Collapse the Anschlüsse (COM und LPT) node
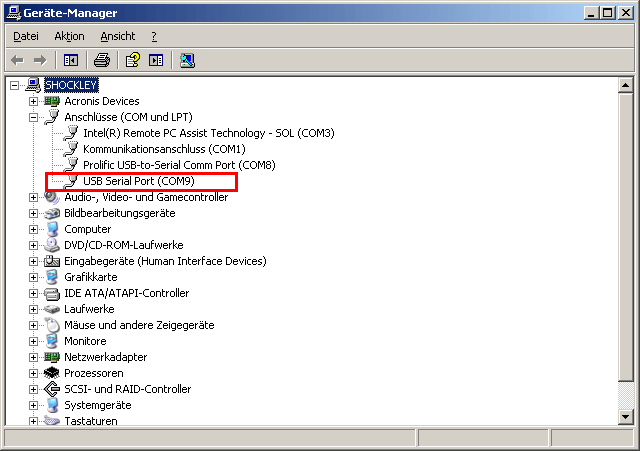 (x=33, y=118)
